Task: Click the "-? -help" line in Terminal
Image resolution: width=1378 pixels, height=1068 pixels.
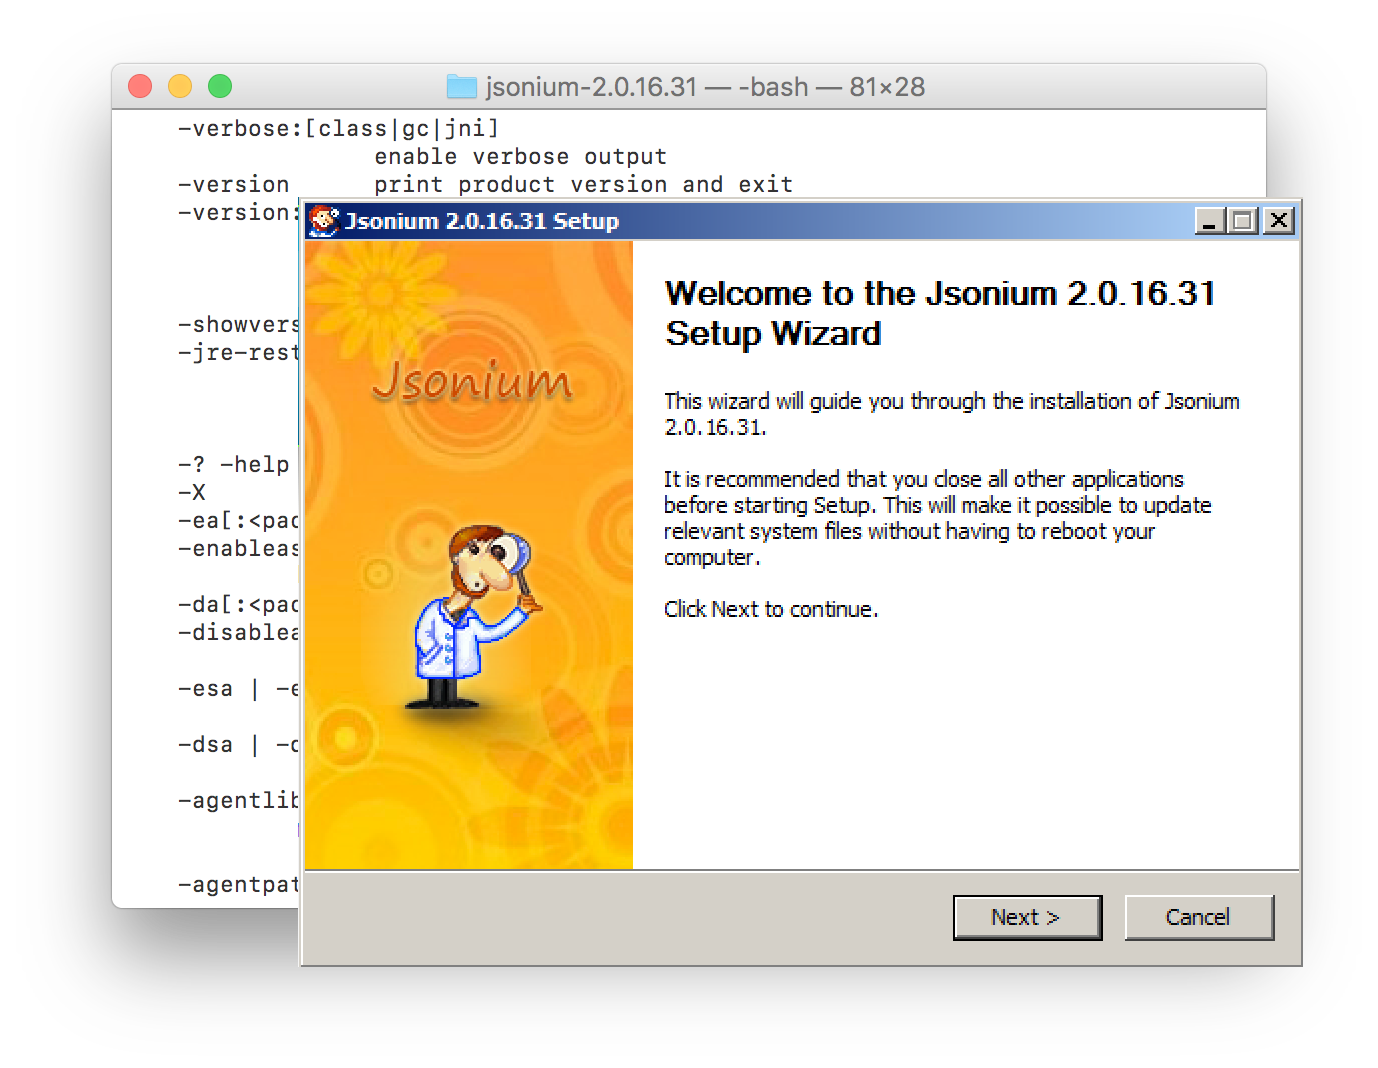Action: 234,464
